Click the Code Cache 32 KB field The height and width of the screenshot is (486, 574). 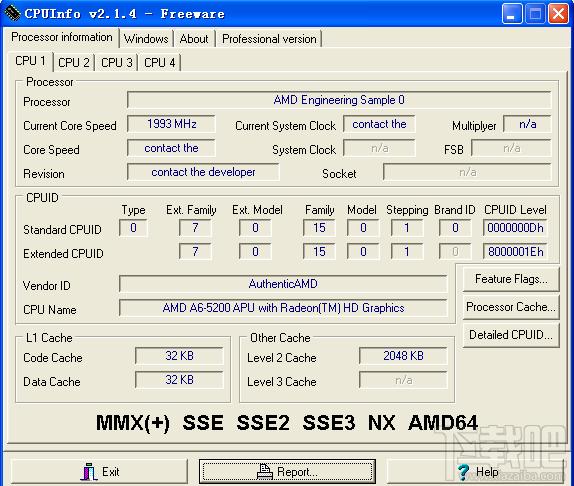point(179,356)
